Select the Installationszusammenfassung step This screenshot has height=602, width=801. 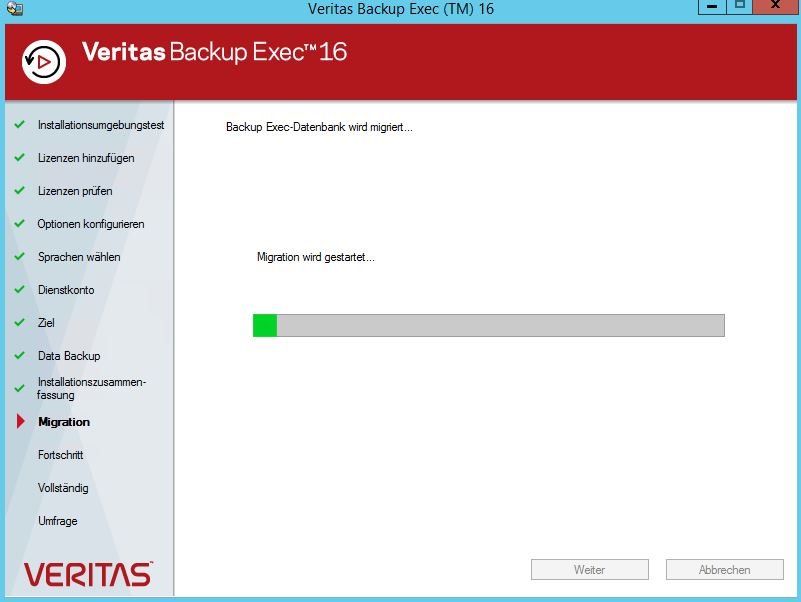coord(91,388)
